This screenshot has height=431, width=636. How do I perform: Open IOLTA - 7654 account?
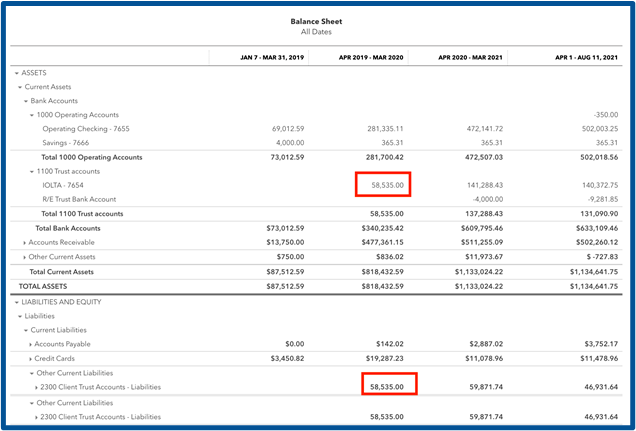63,185
